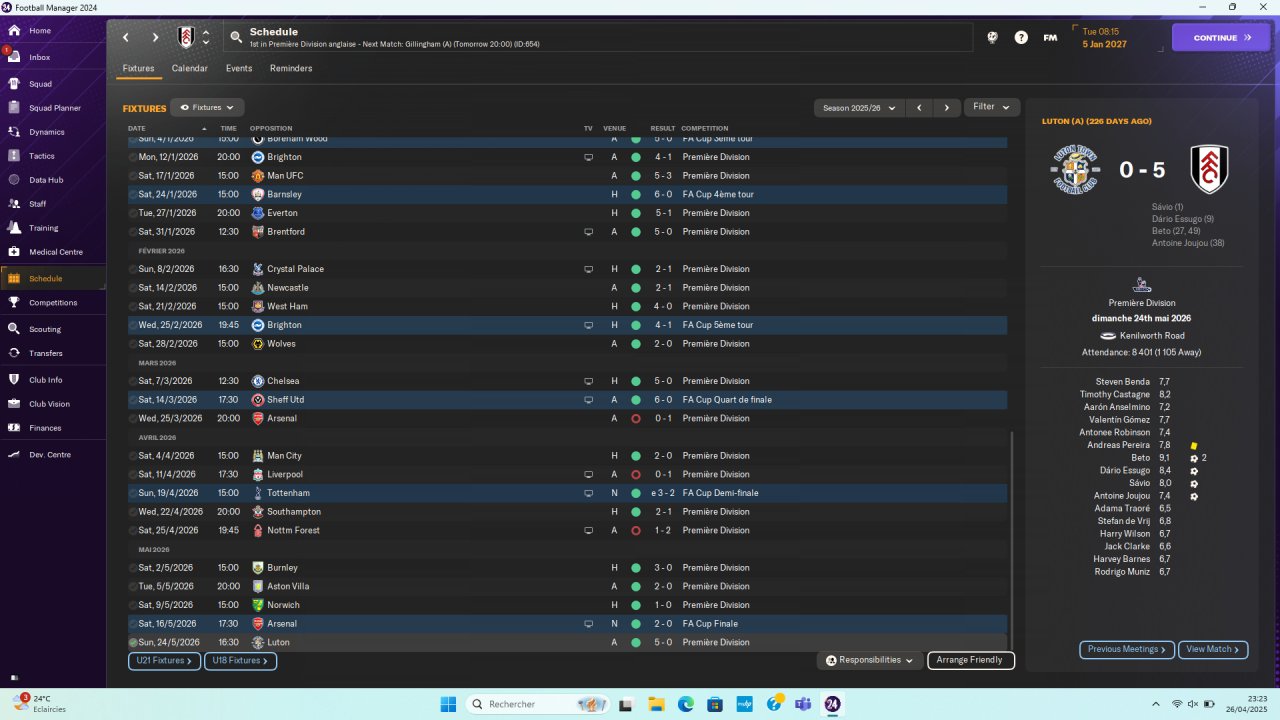Click Arrange Friendly button
Image resolution: width=1280 pixels, height=720 pixels.
[971, 660]
